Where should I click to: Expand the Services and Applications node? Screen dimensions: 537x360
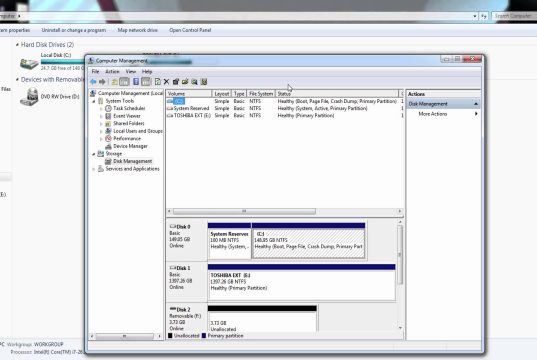pyautogui.click(x=93, y=169)
